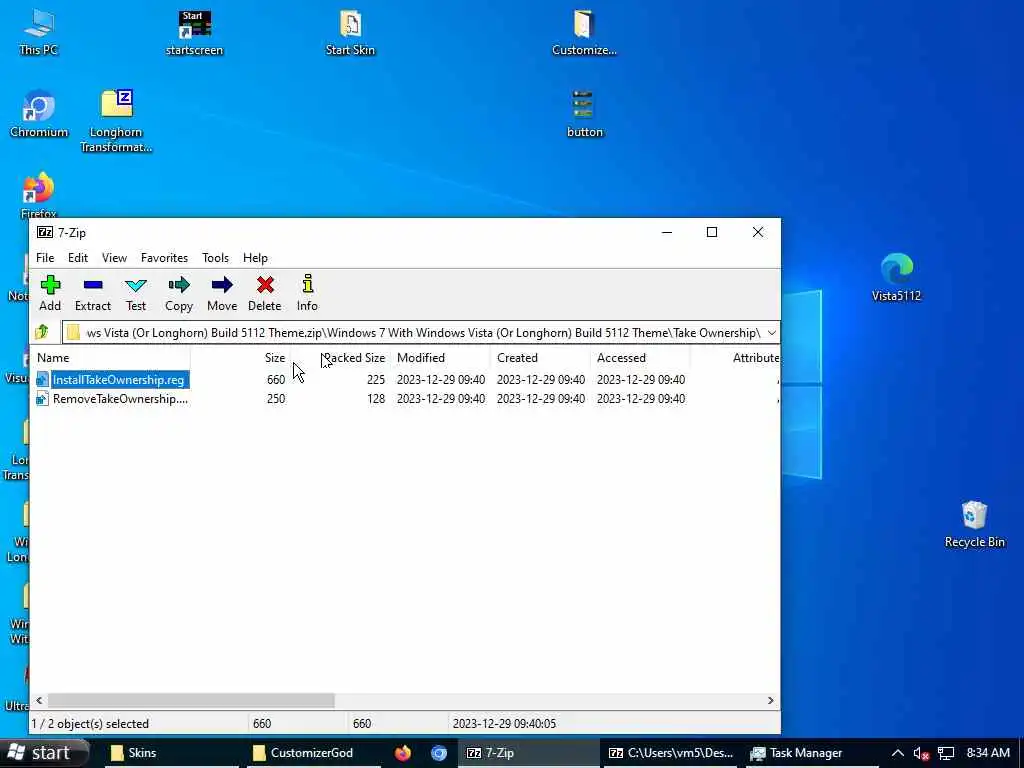Sort by Packed Size column
This screenshot has width=1024, height=768.
tap(340, 358)
